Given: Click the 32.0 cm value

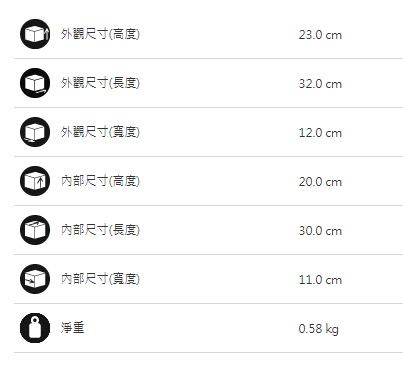Looking at the screenshot, I should (320, 84).
